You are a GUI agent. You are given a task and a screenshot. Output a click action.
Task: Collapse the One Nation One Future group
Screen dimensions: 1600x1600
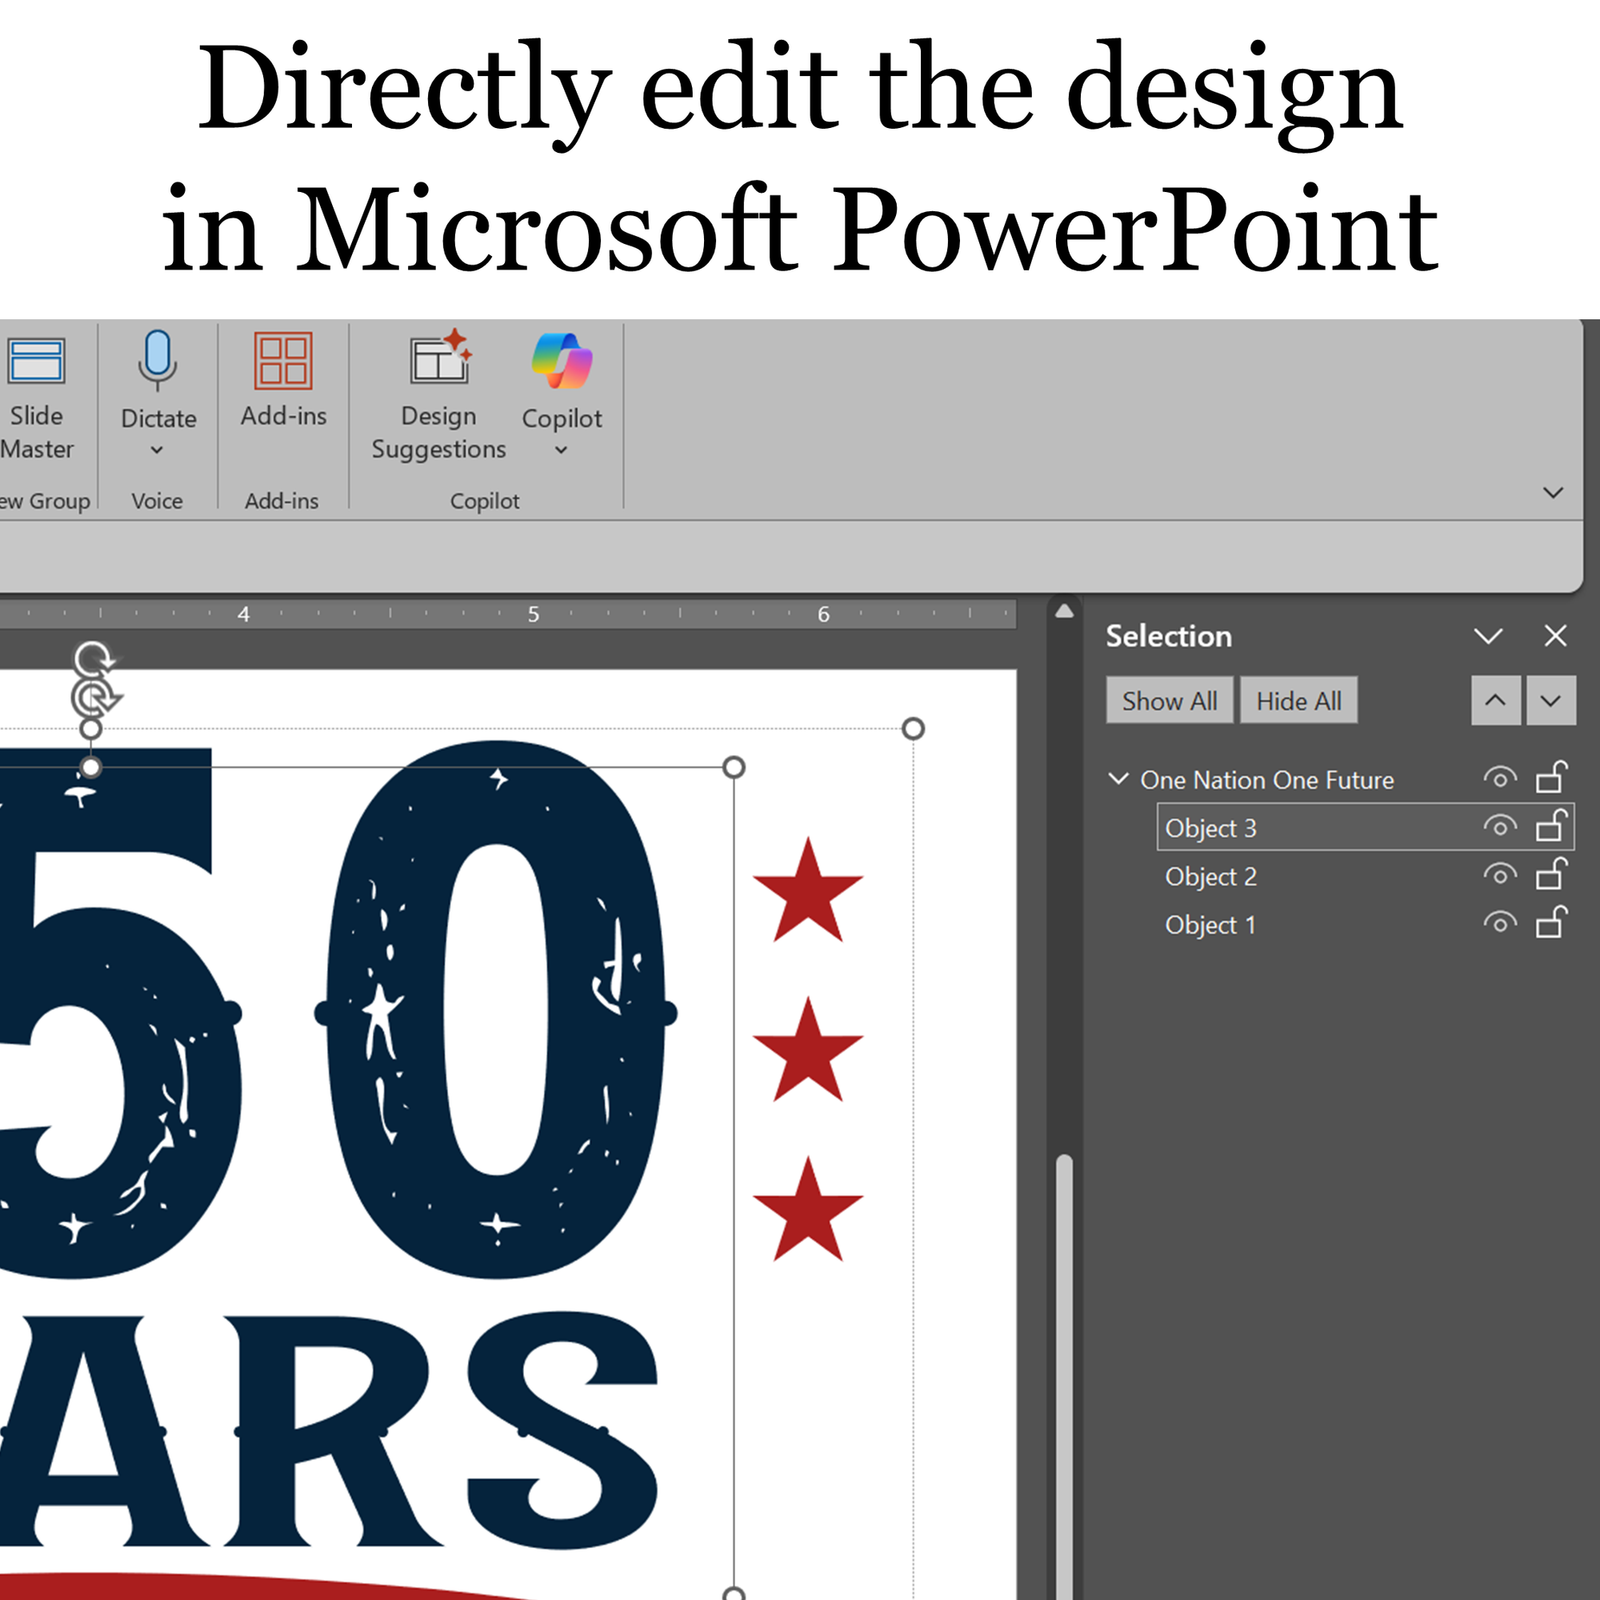(1119, 778)
